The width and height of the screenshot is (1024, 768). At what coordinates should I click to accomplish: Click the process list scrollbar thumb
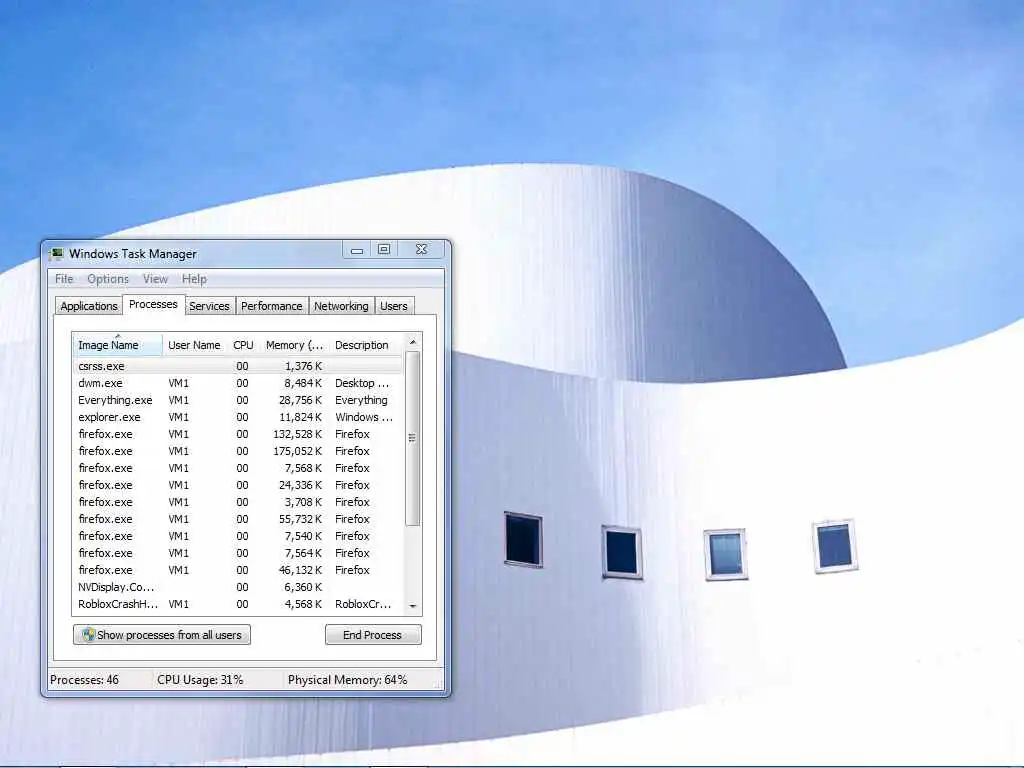click(x=413, y=438)
